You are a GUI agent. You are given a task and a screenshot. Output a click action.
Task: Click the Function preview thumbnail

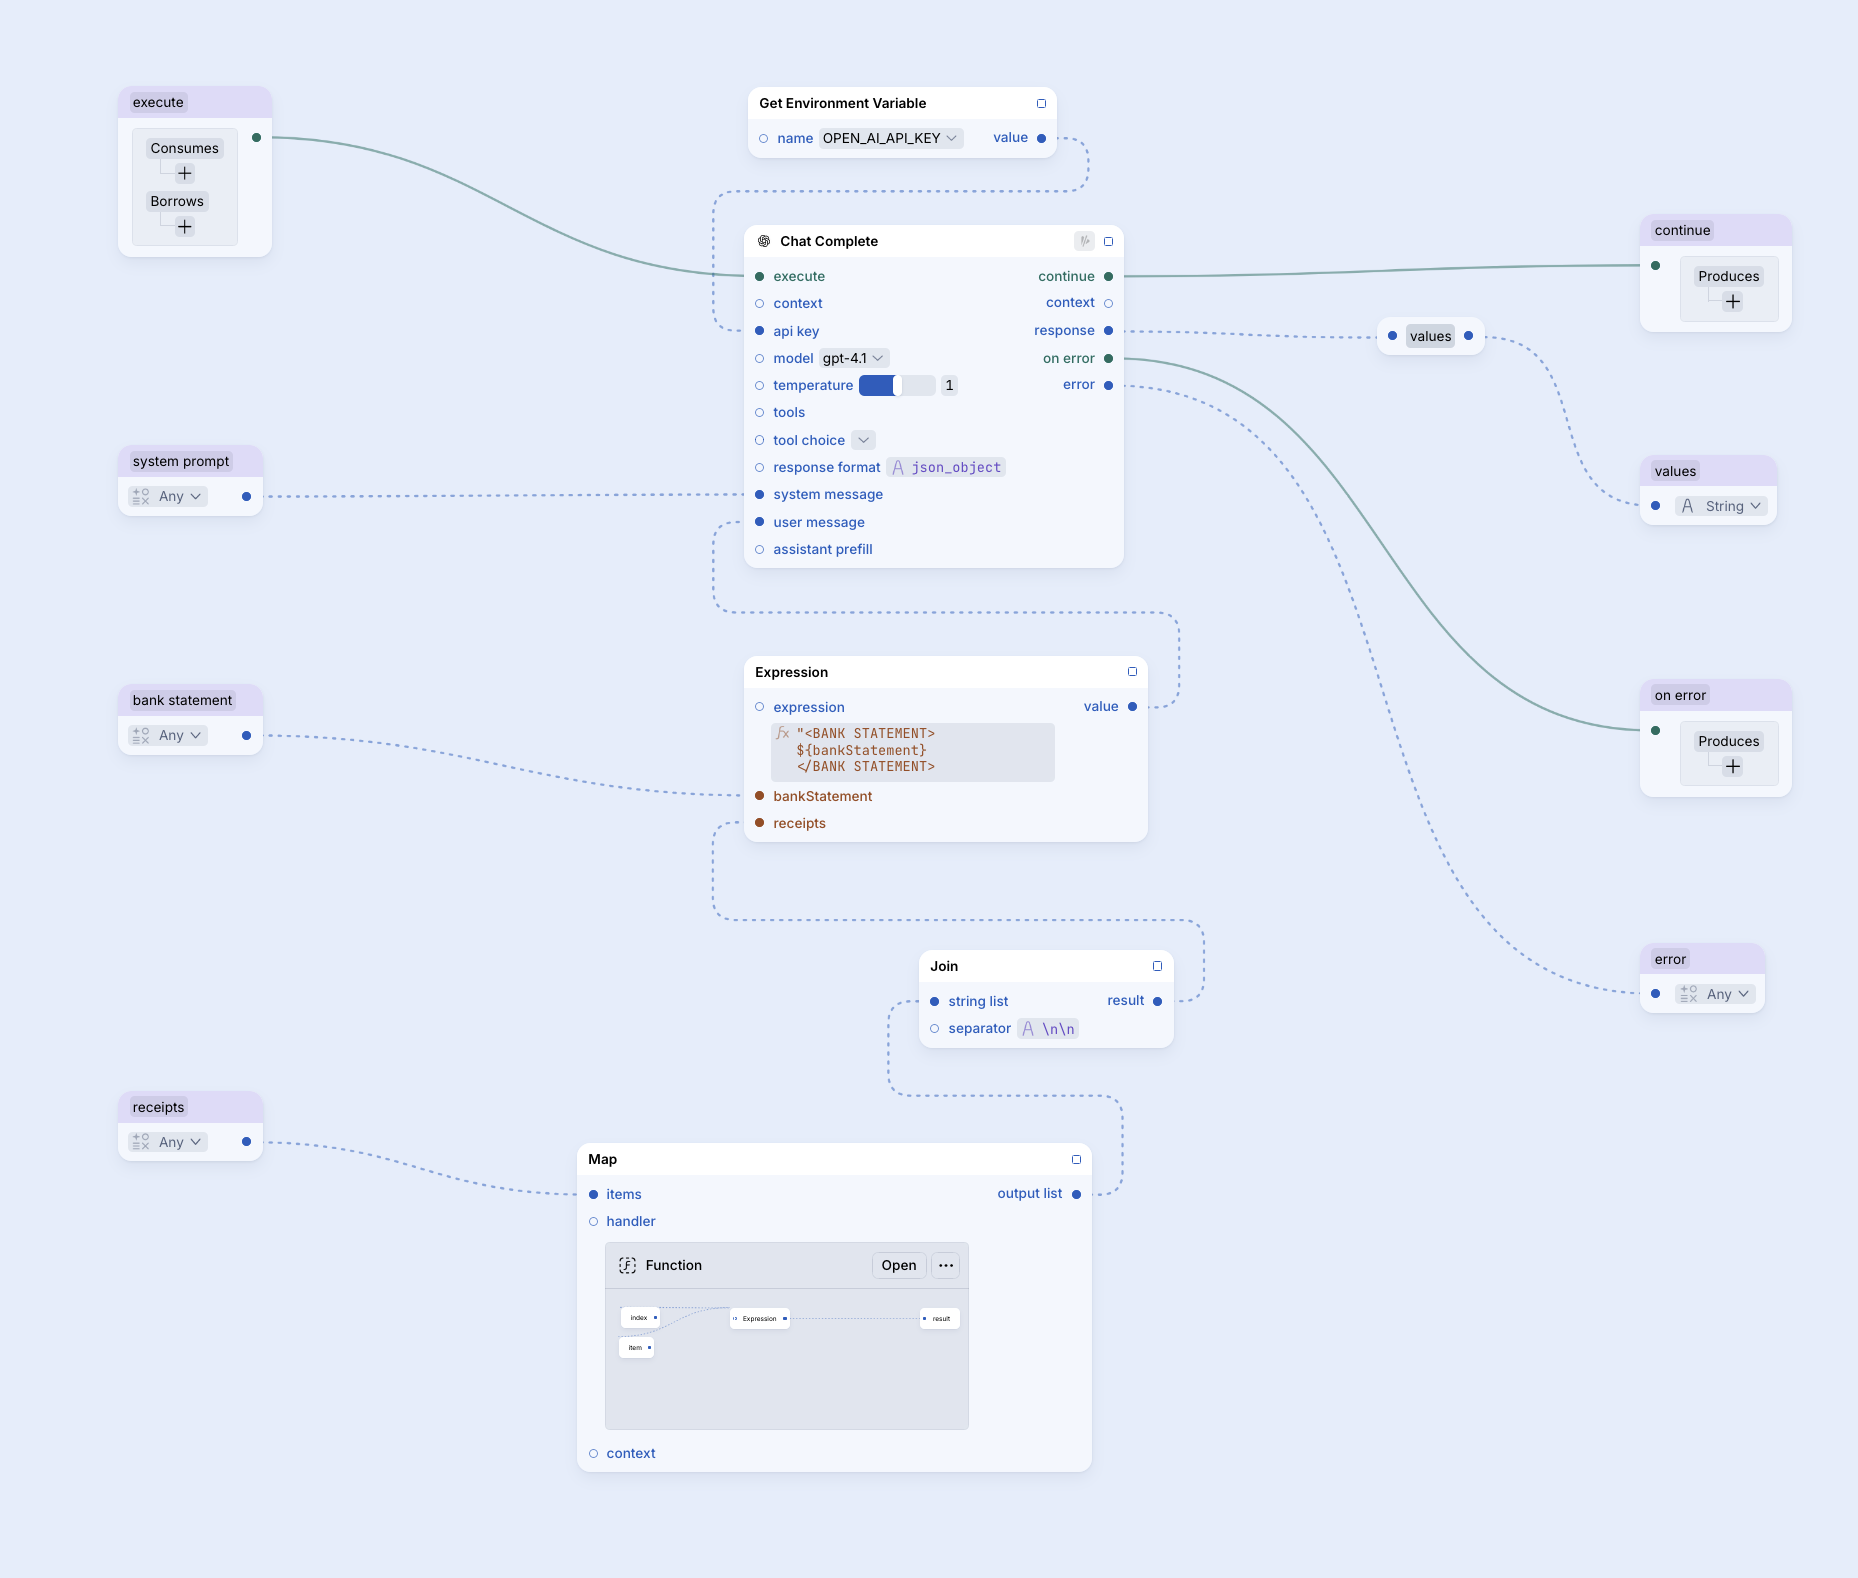pos(787,1359)
